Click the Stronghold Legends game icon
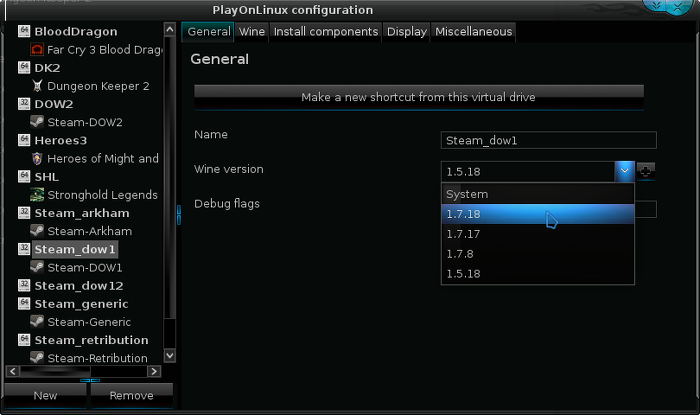The width and height of the screenshot is (700, 415). [37, 195]
